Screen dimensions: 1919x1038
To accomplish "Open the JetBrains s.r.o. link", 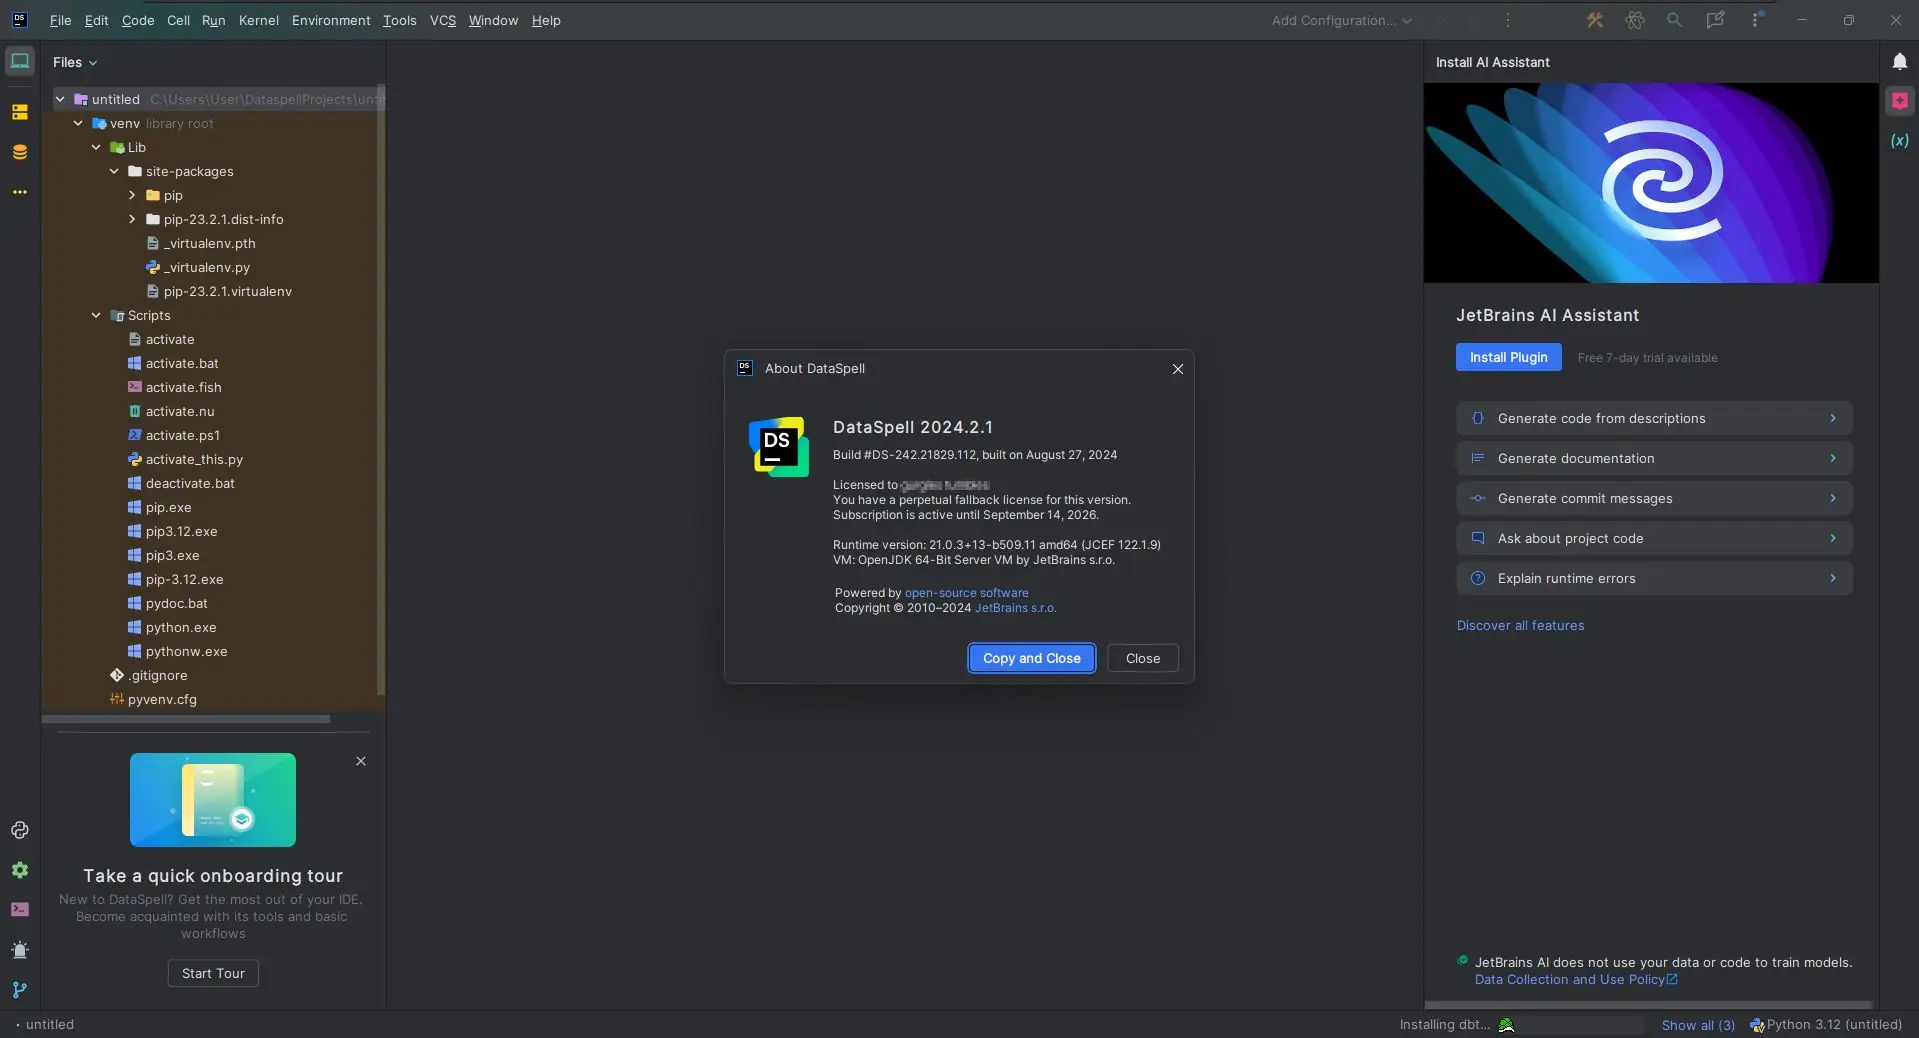I will pos(1015,608).
